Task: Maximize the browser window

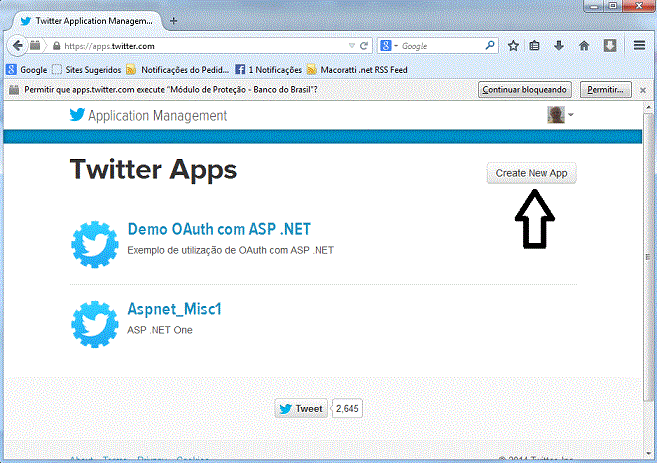Action: (x=613, y=6)
